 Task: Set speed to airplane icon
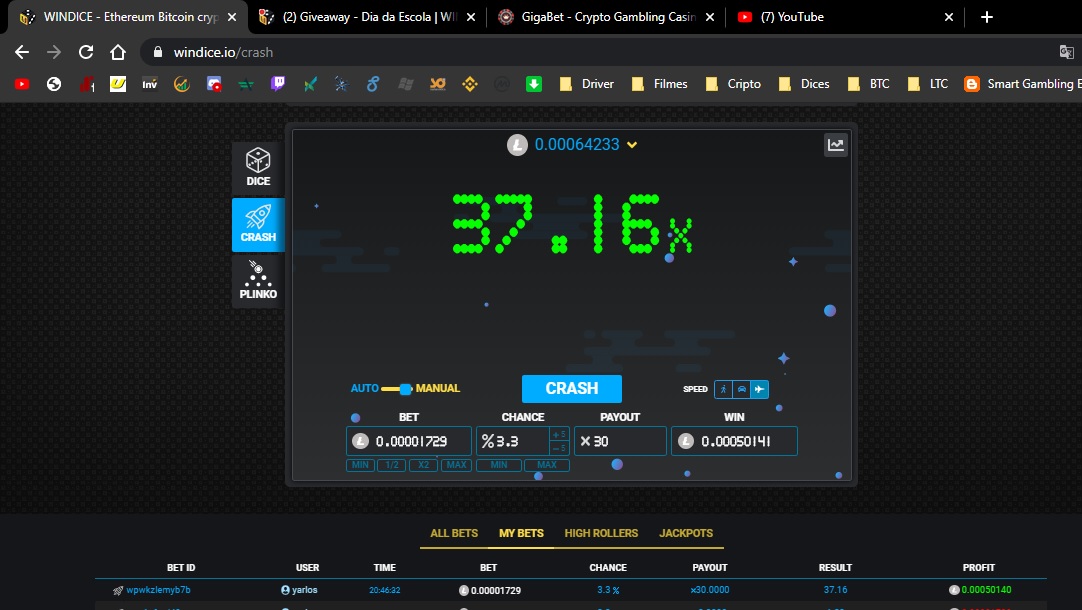[x=760, y=389]
